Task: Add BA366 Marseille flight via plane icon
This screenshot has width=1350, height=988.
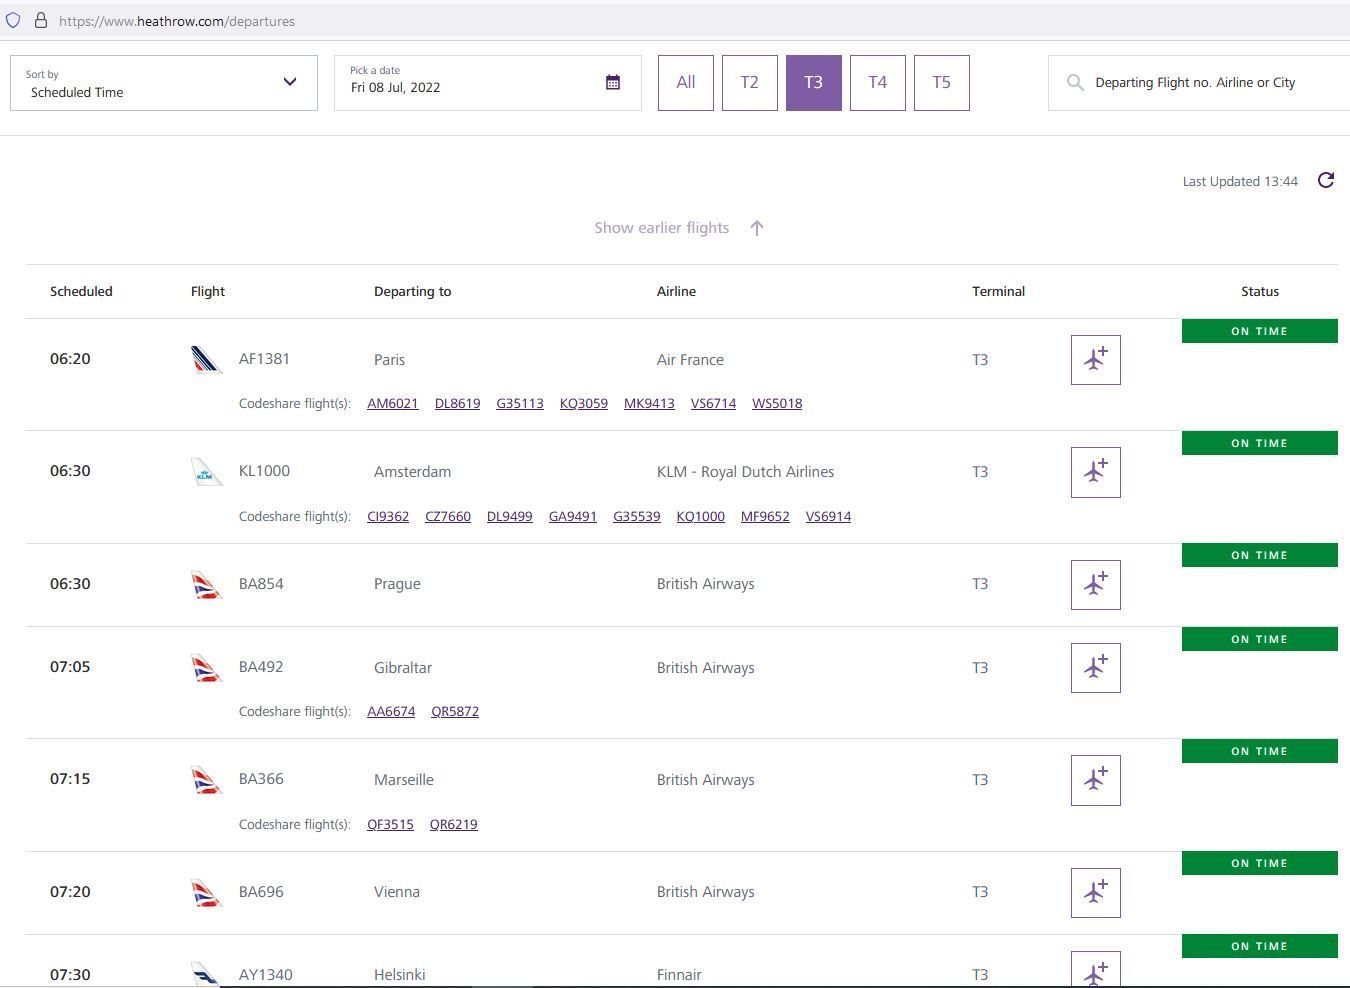Action: (1095, 780)
